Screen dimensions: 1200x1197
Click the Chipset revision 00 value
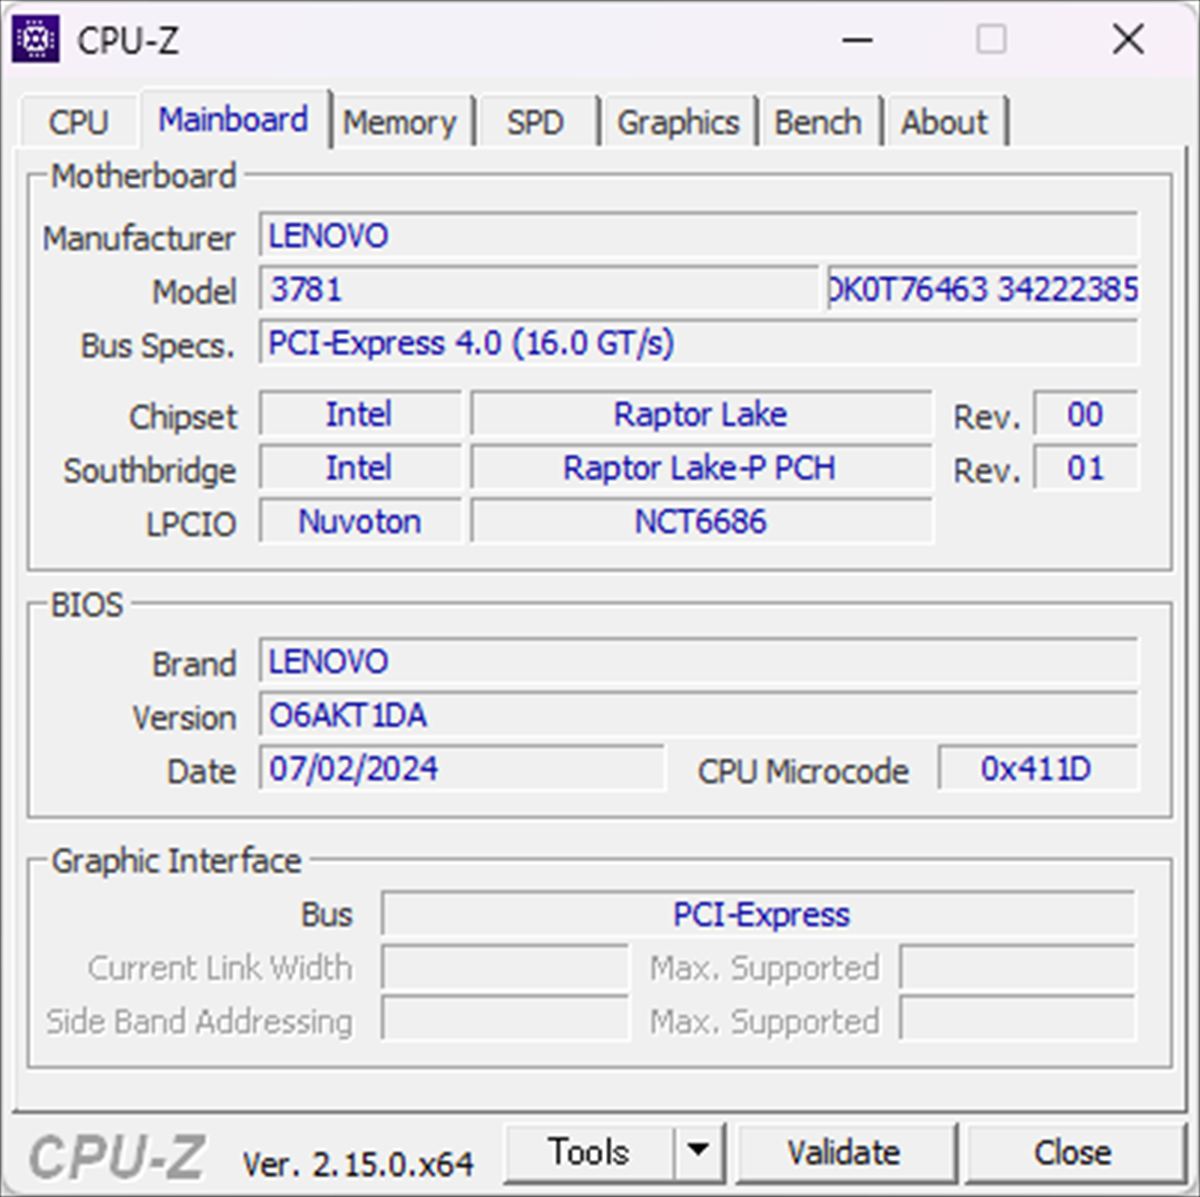click(x=1085, y=415)
